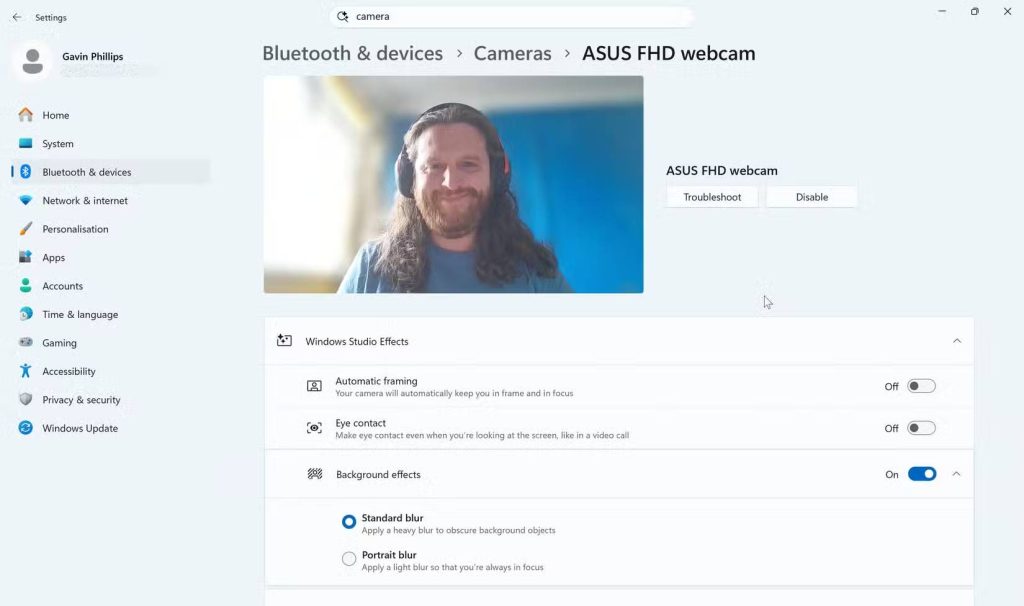Click the ASUS FHD webcam breadcrumb title
The image size is (1024, 606).
pyautogui.click(x=669, y=53)
